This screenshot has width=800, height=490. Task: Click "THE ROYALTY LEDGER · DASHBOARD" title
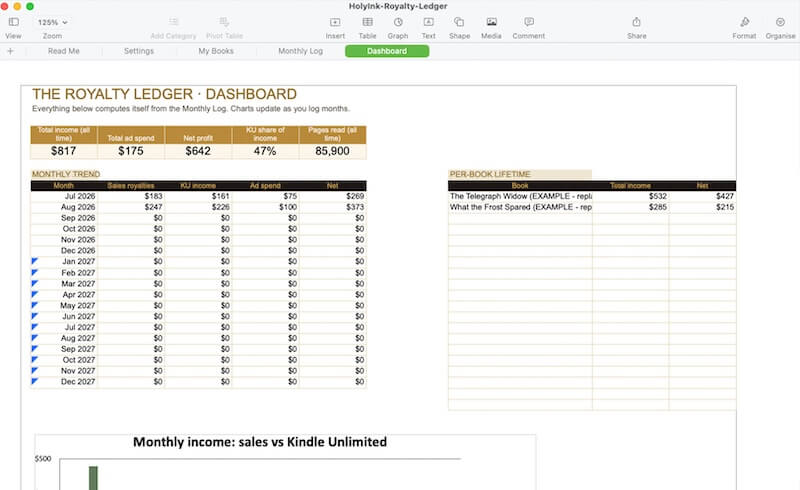(164, 94)
